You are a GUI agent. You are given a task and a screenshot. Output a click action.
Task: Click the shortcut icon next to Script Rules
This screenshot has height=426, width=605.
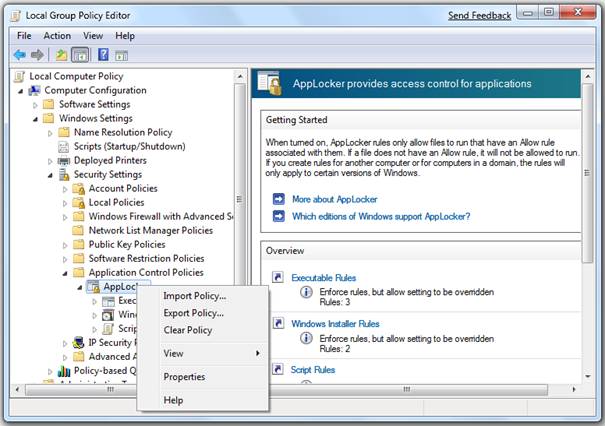278,369
